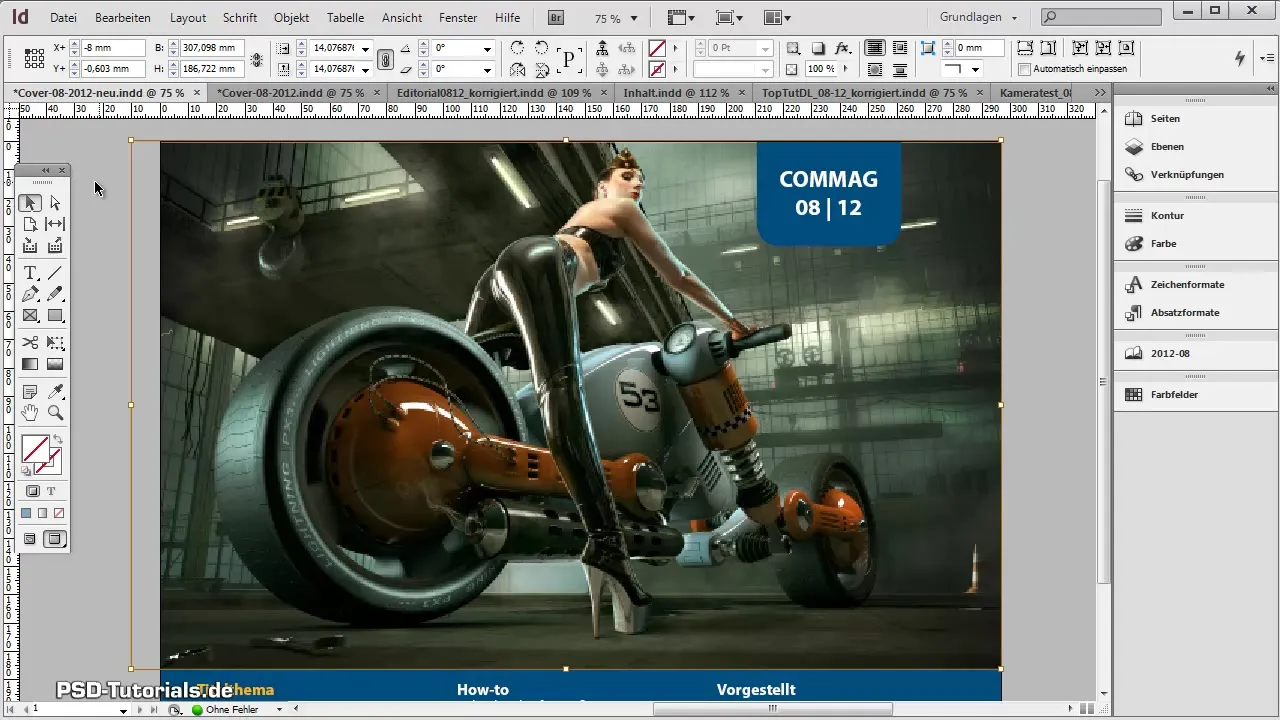Open the Bearbeiten menu

(x=122, y=18)
